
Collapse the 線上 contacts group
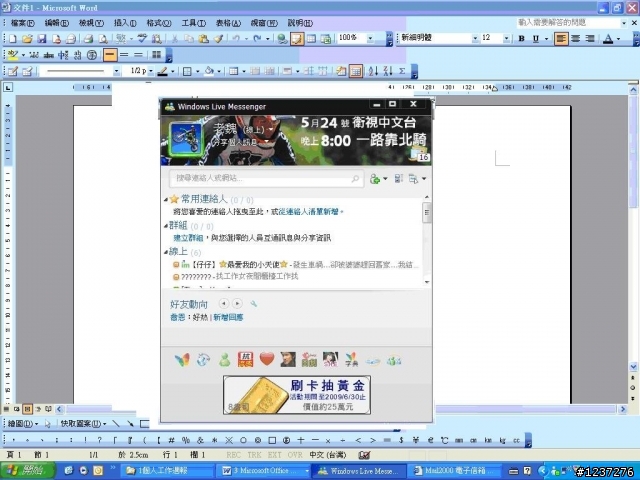(x=166, y=252)
